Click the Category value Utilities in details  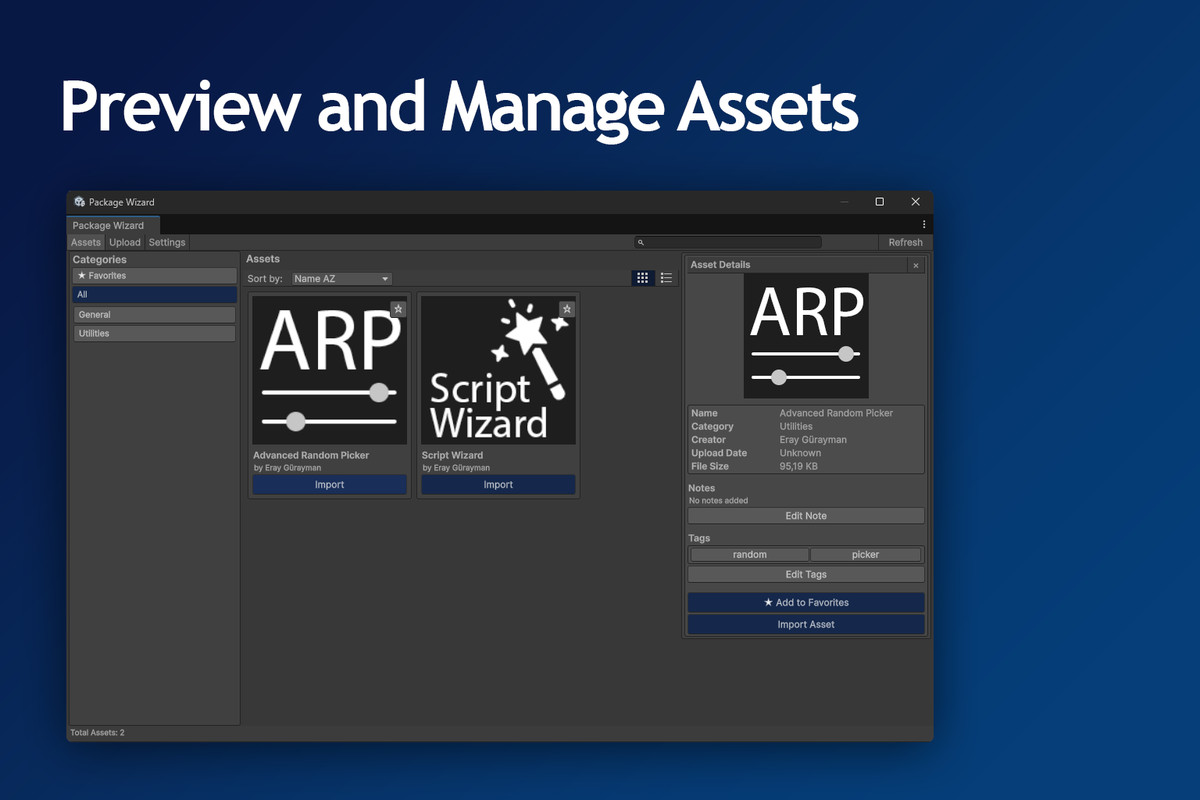point(796,427)
